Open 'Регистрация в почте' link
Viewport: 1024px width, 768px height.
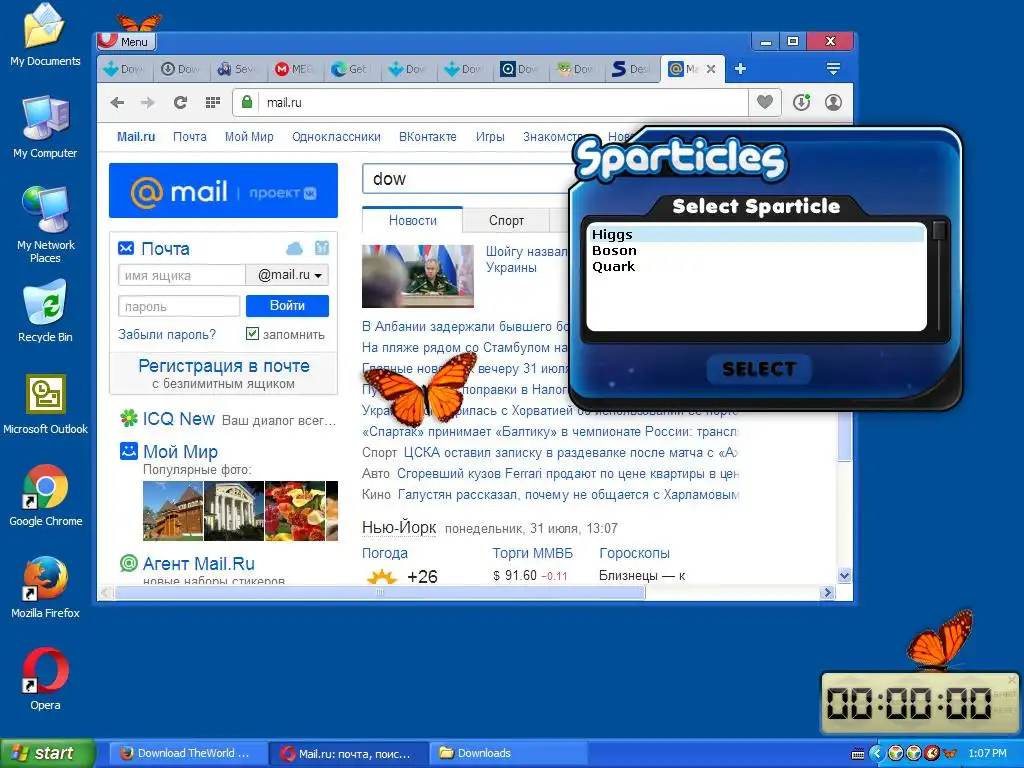click(x=223, y=366)
